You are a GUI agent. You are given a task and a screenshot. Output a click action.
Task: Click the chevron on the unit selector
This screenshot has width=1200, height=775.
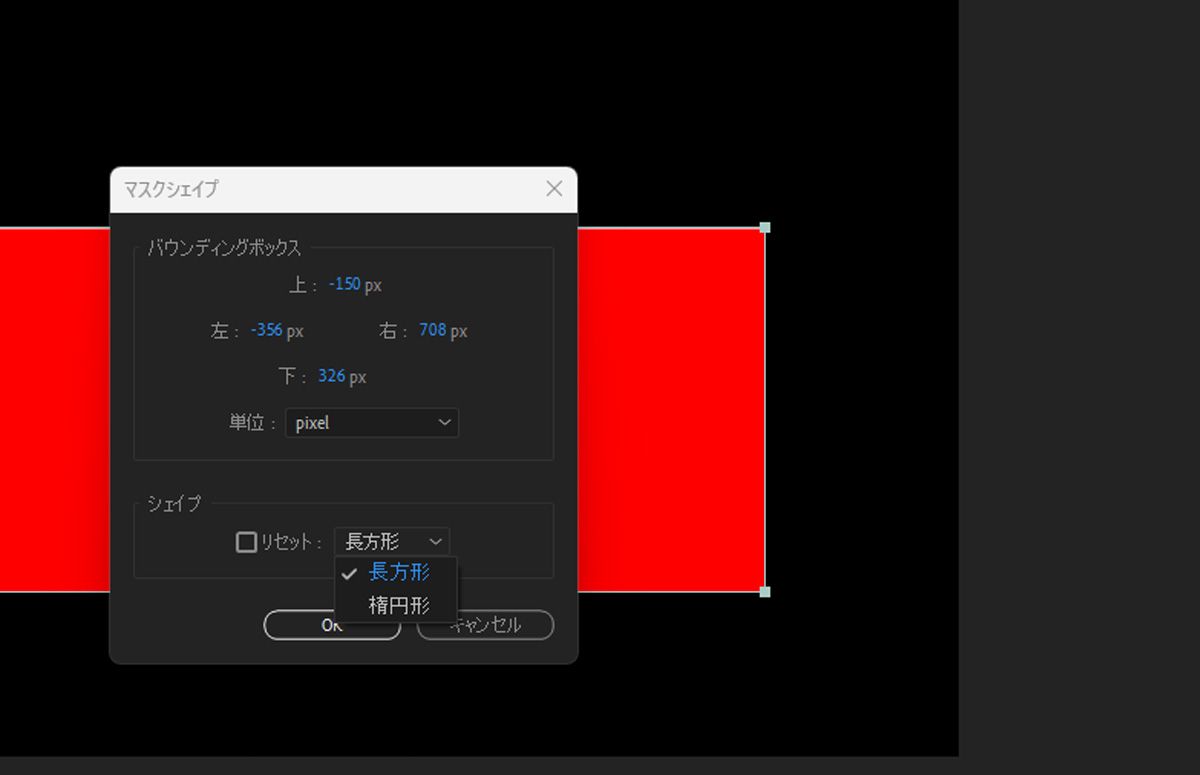(x=444, y=422)
